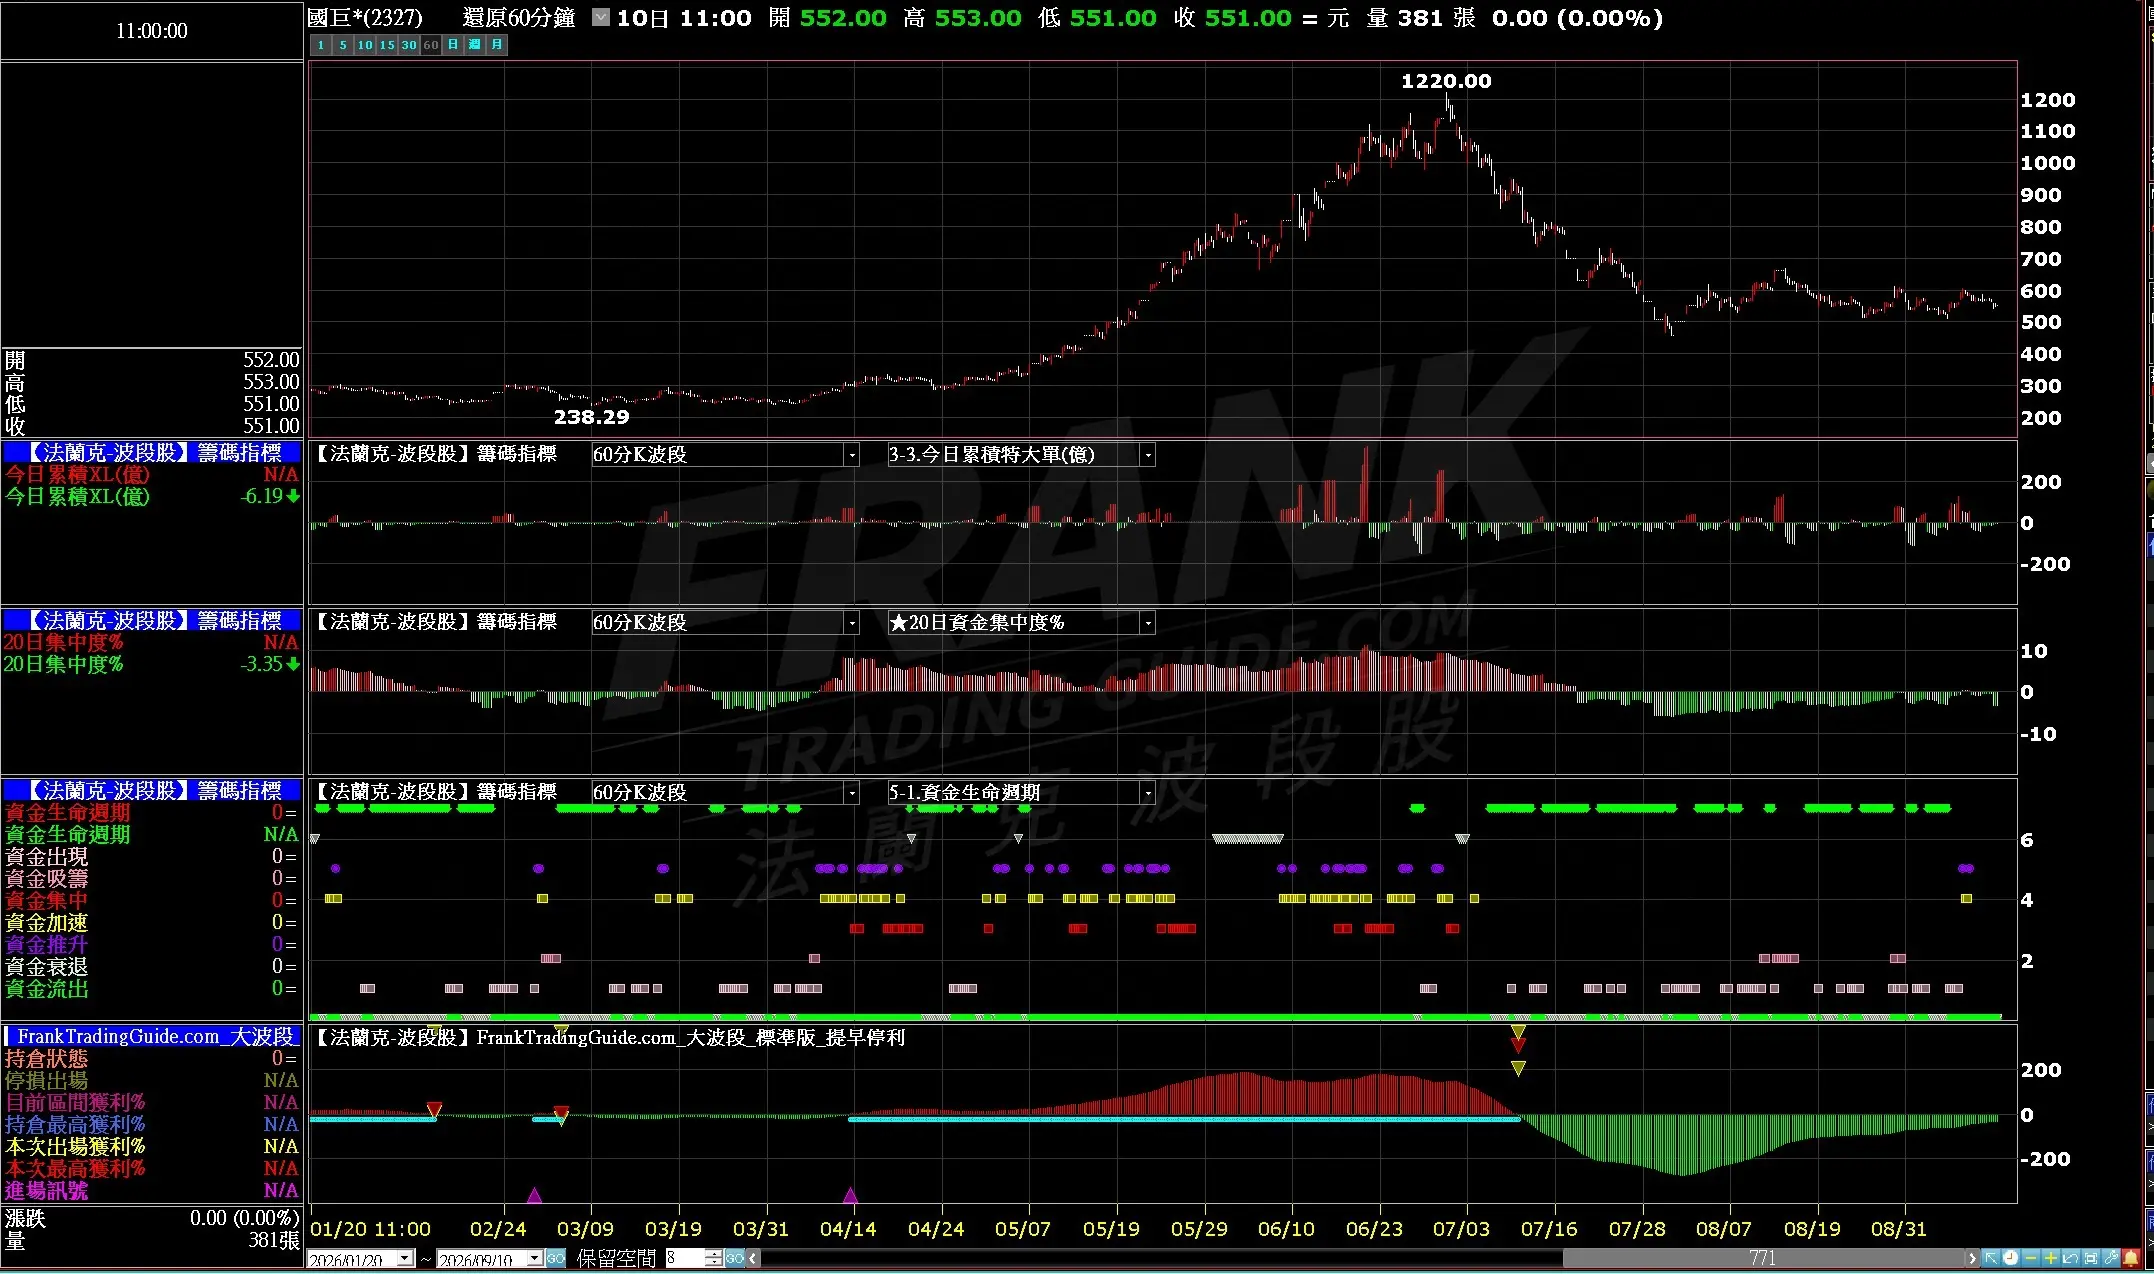Expand 60分K波段 dropdown in first indicator panel

click(852, 455)
